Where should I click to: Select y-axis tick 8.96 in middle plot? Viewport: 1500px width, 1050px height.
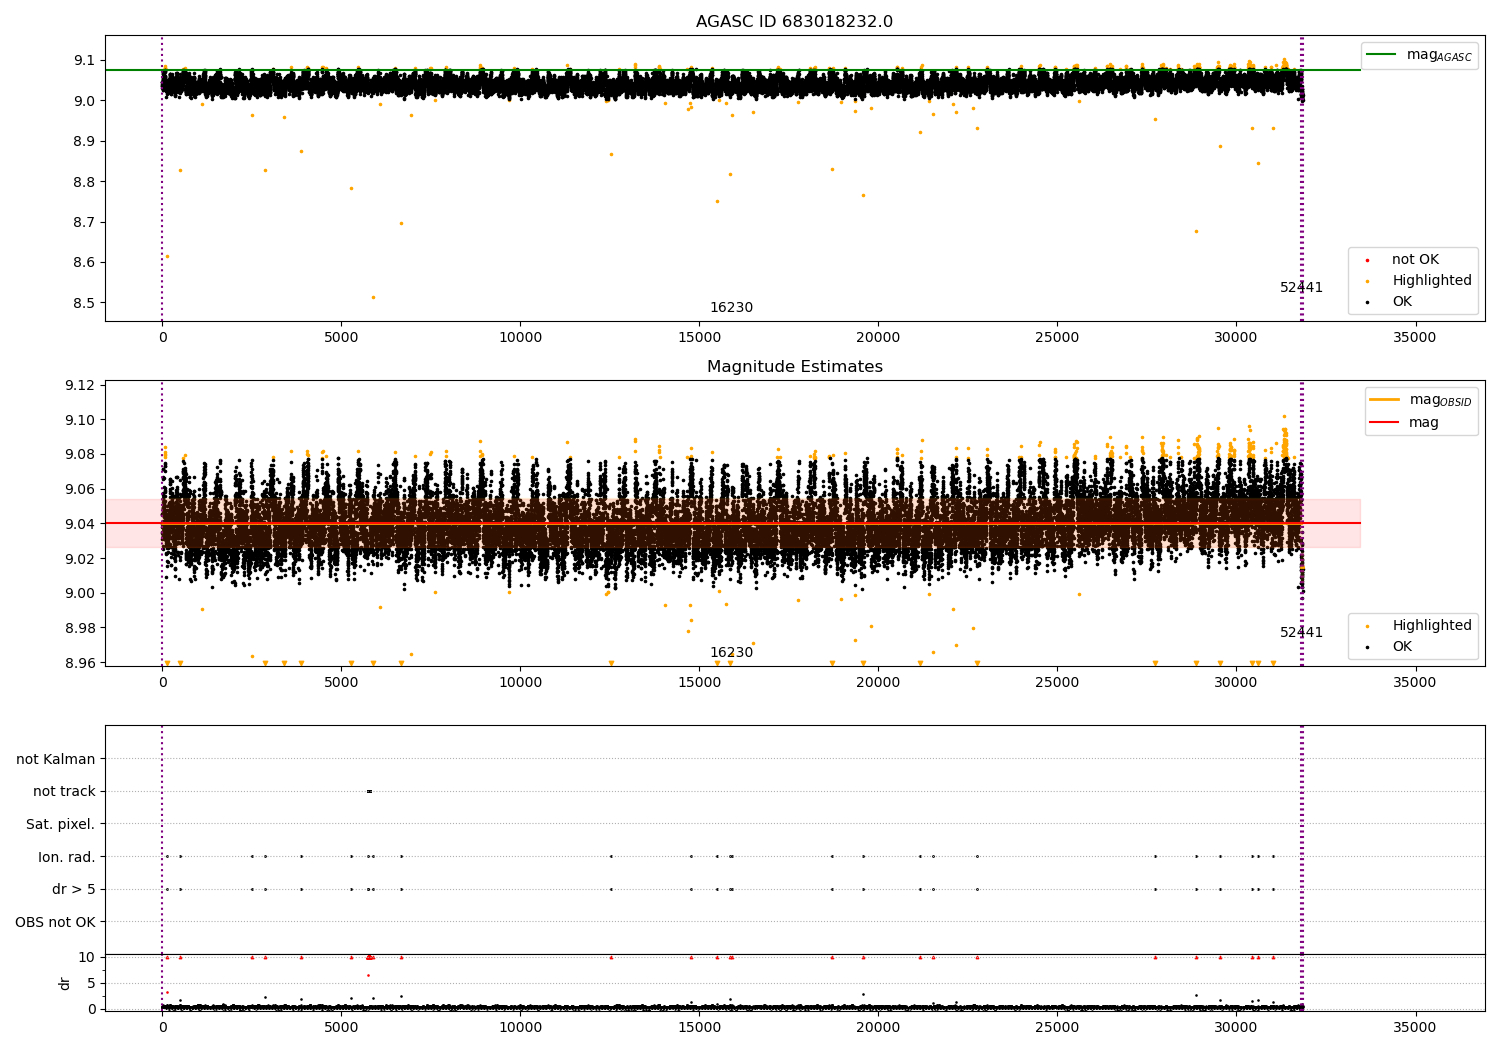click(80, 663)
